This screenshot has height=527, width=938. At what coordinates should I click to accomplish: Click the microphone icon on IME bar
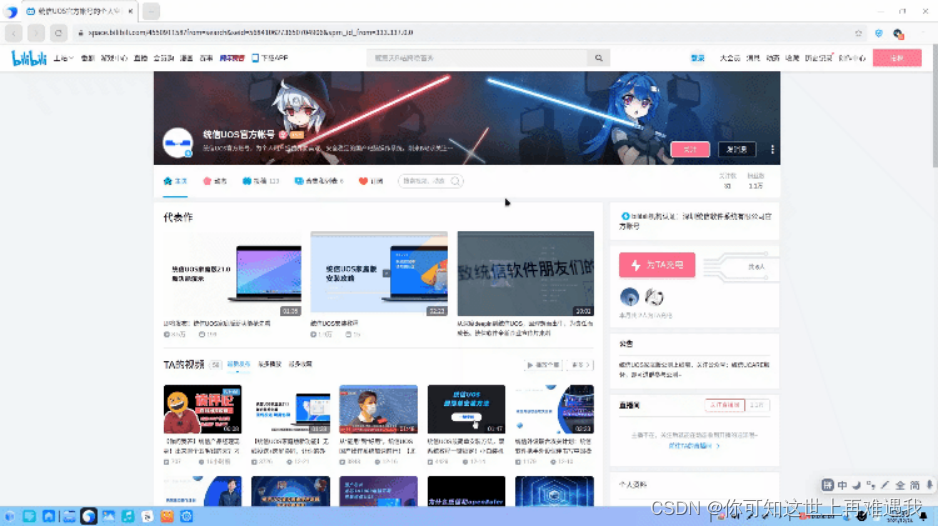(x=929, y=486)
